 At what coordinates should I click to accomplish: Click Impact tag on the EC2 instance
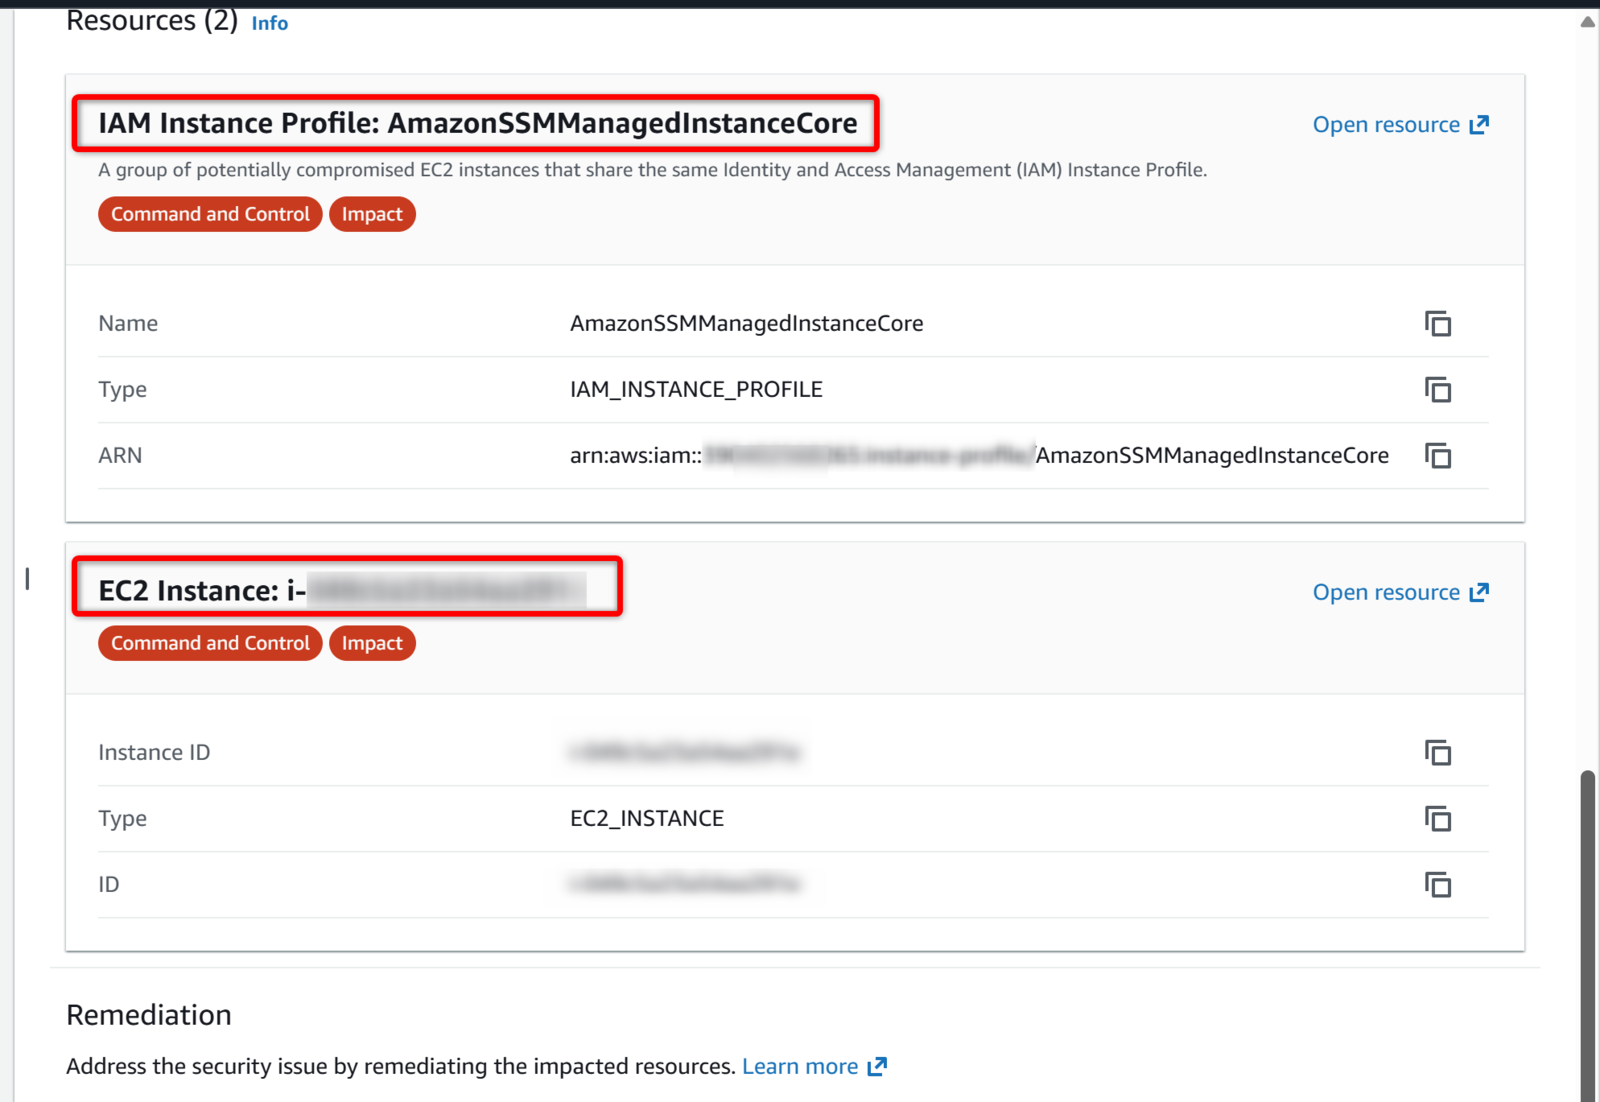pyautogui.click(x=372, y=643)
